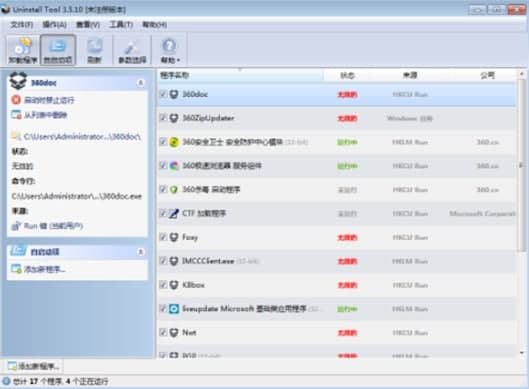The image size is (529, 389).
Task: Select the Foxy entry name
Action: click(x=190, y=237)
